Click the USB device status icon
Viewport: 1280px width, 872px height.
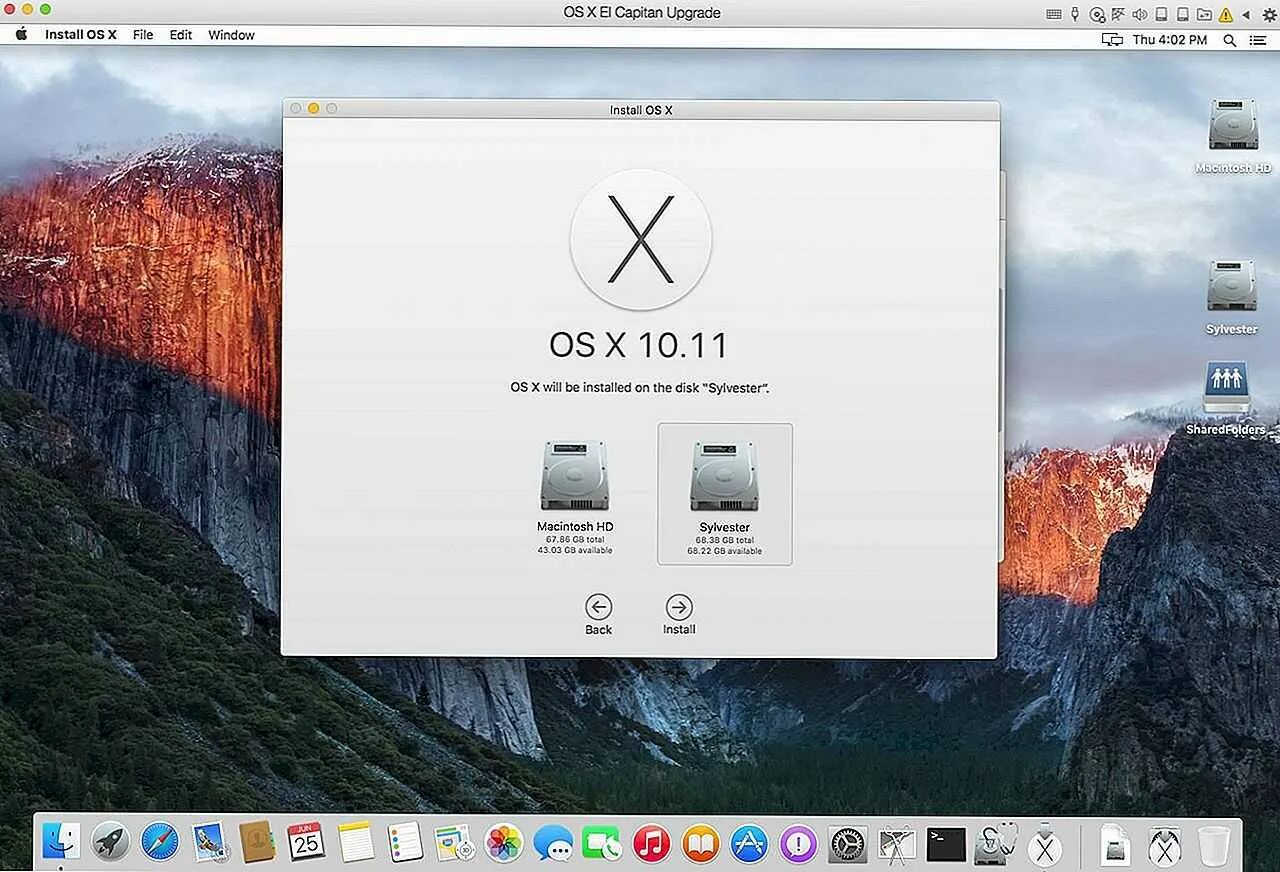[x=1076, y=14]
